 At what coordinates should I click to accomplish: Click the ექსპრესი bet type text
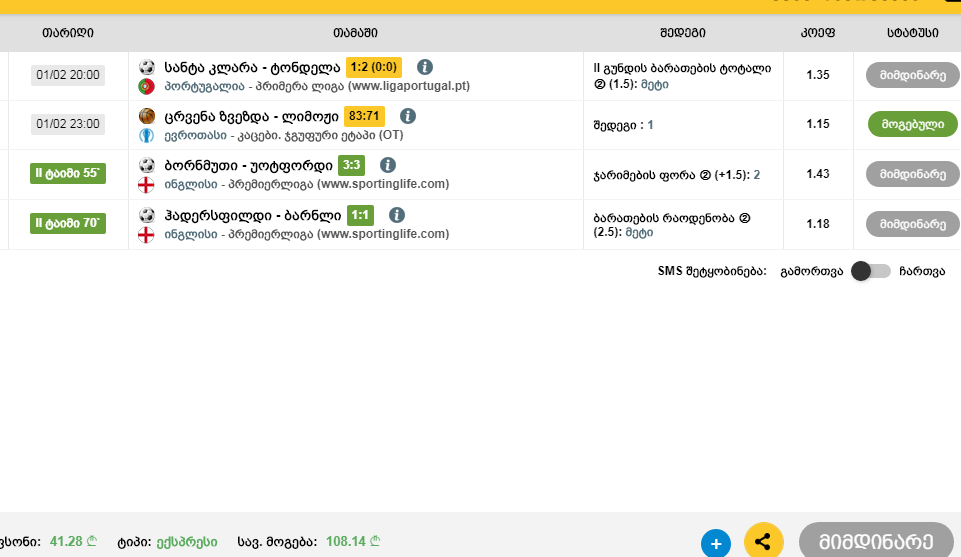(x=187, y=542)
